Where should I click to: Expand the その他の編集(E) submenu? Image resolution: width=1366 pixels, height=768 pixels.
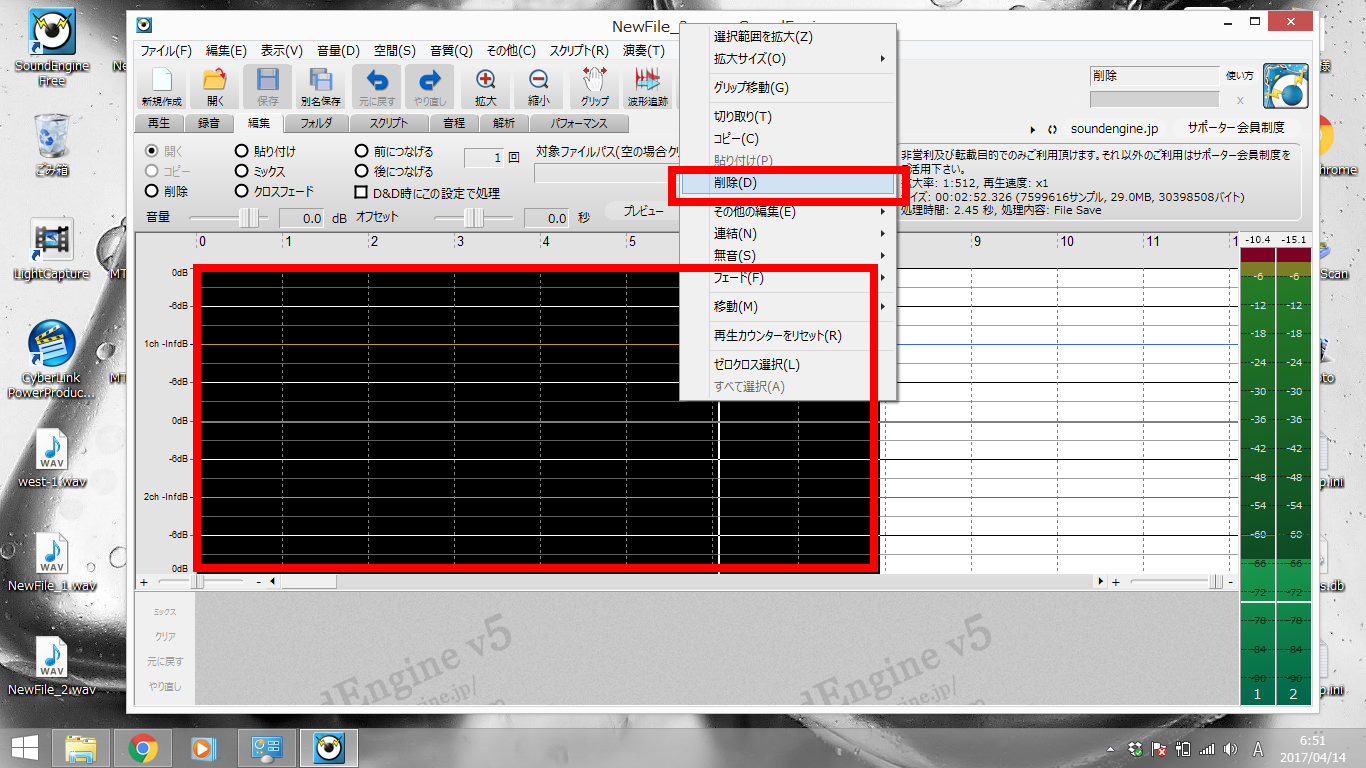click(x=788, y=212)
